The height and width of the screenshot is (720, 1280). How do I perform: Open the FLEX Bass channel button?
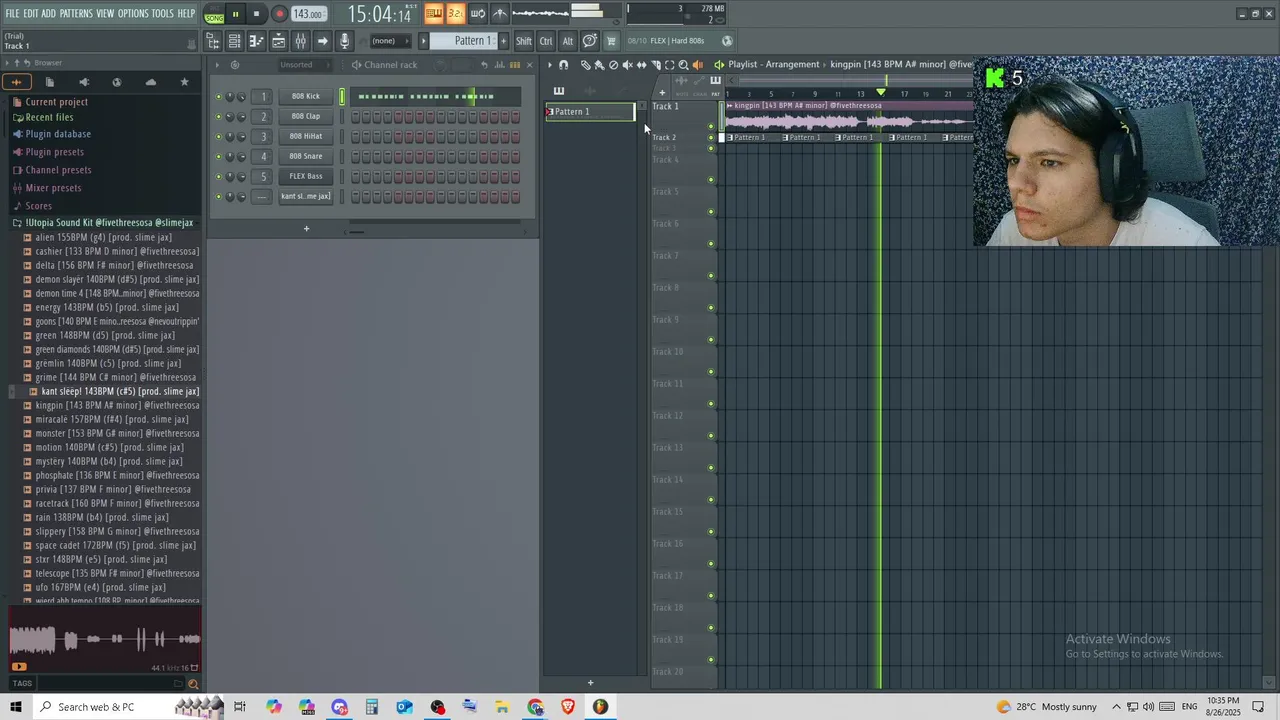coord(306,177)
